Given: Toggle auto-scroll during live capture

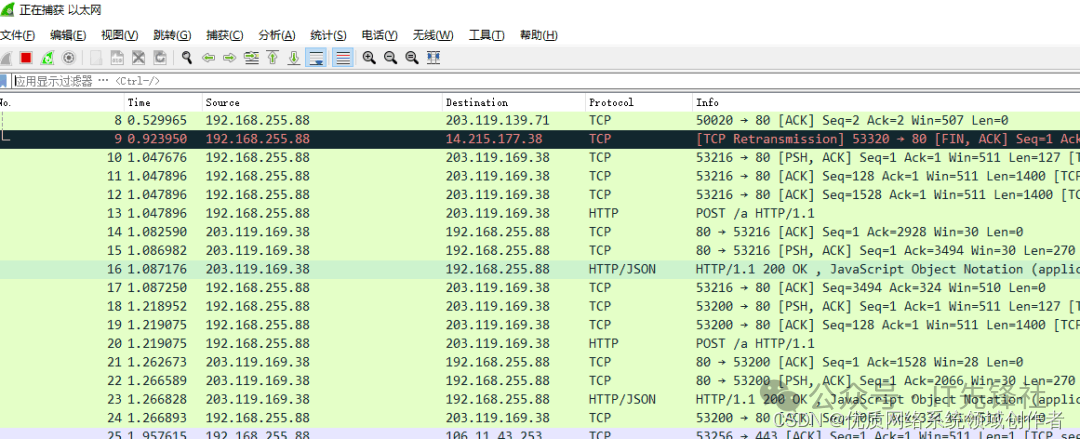Looking at the screenshot, I should (316, 58).
